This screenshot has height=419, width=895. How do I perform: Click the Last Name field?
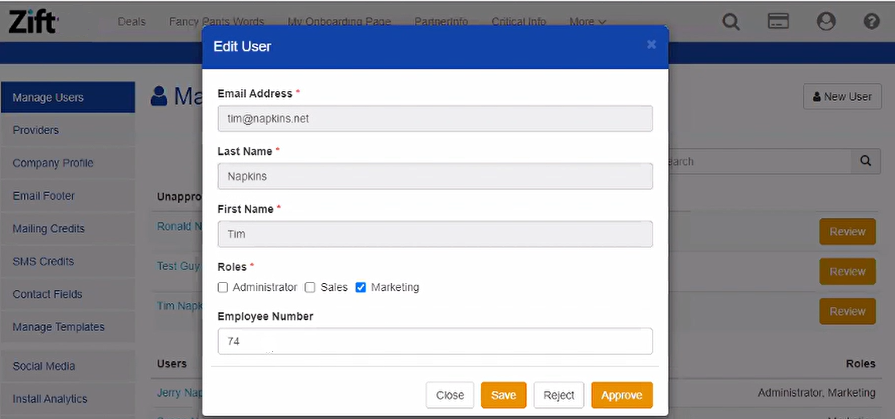[435, 176]
